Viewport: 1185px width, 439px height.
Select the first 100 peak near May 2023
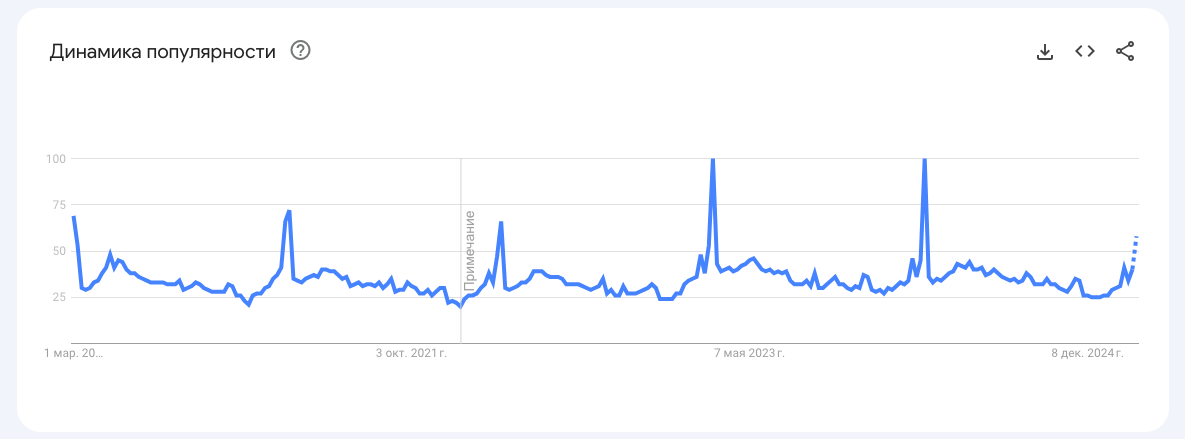click(x=712, y=160)
